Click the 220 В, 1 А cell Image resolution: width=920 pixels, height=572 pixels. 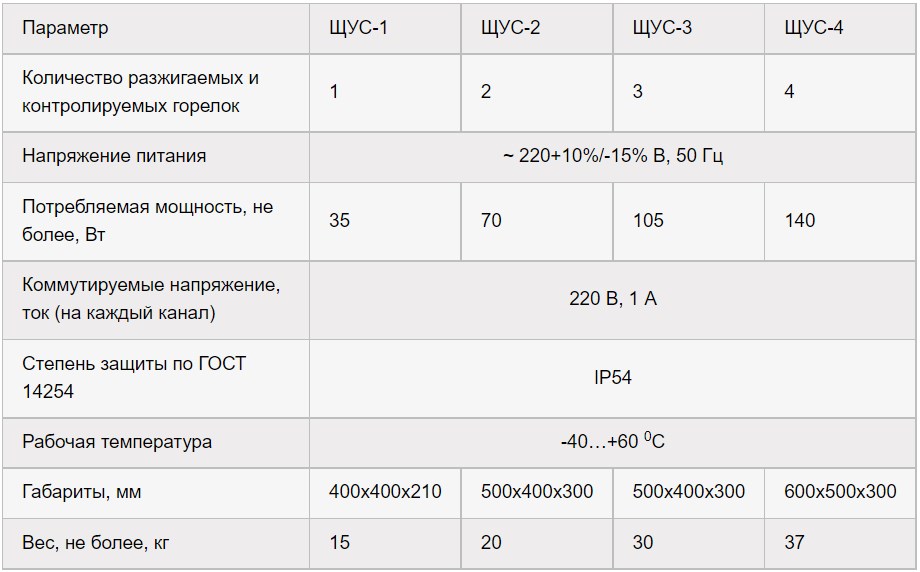tap(613, 300)
